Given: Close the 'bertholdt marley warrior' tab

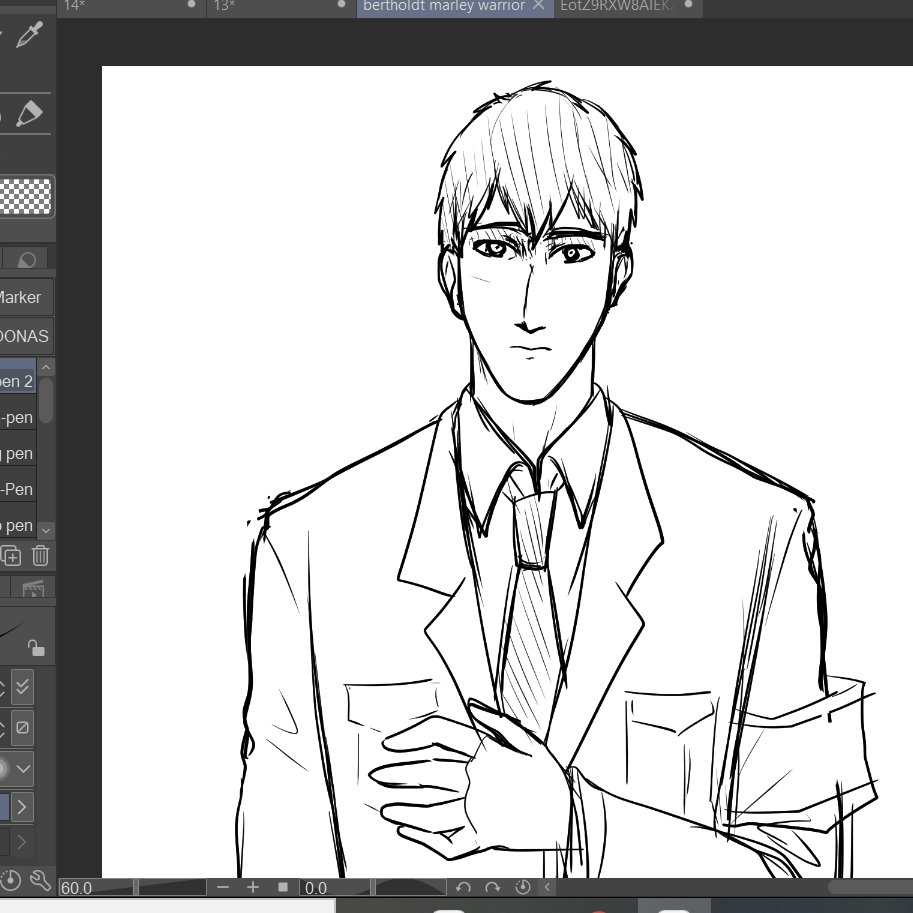Looking at the screenshot, I should click(x=539, y=5).
